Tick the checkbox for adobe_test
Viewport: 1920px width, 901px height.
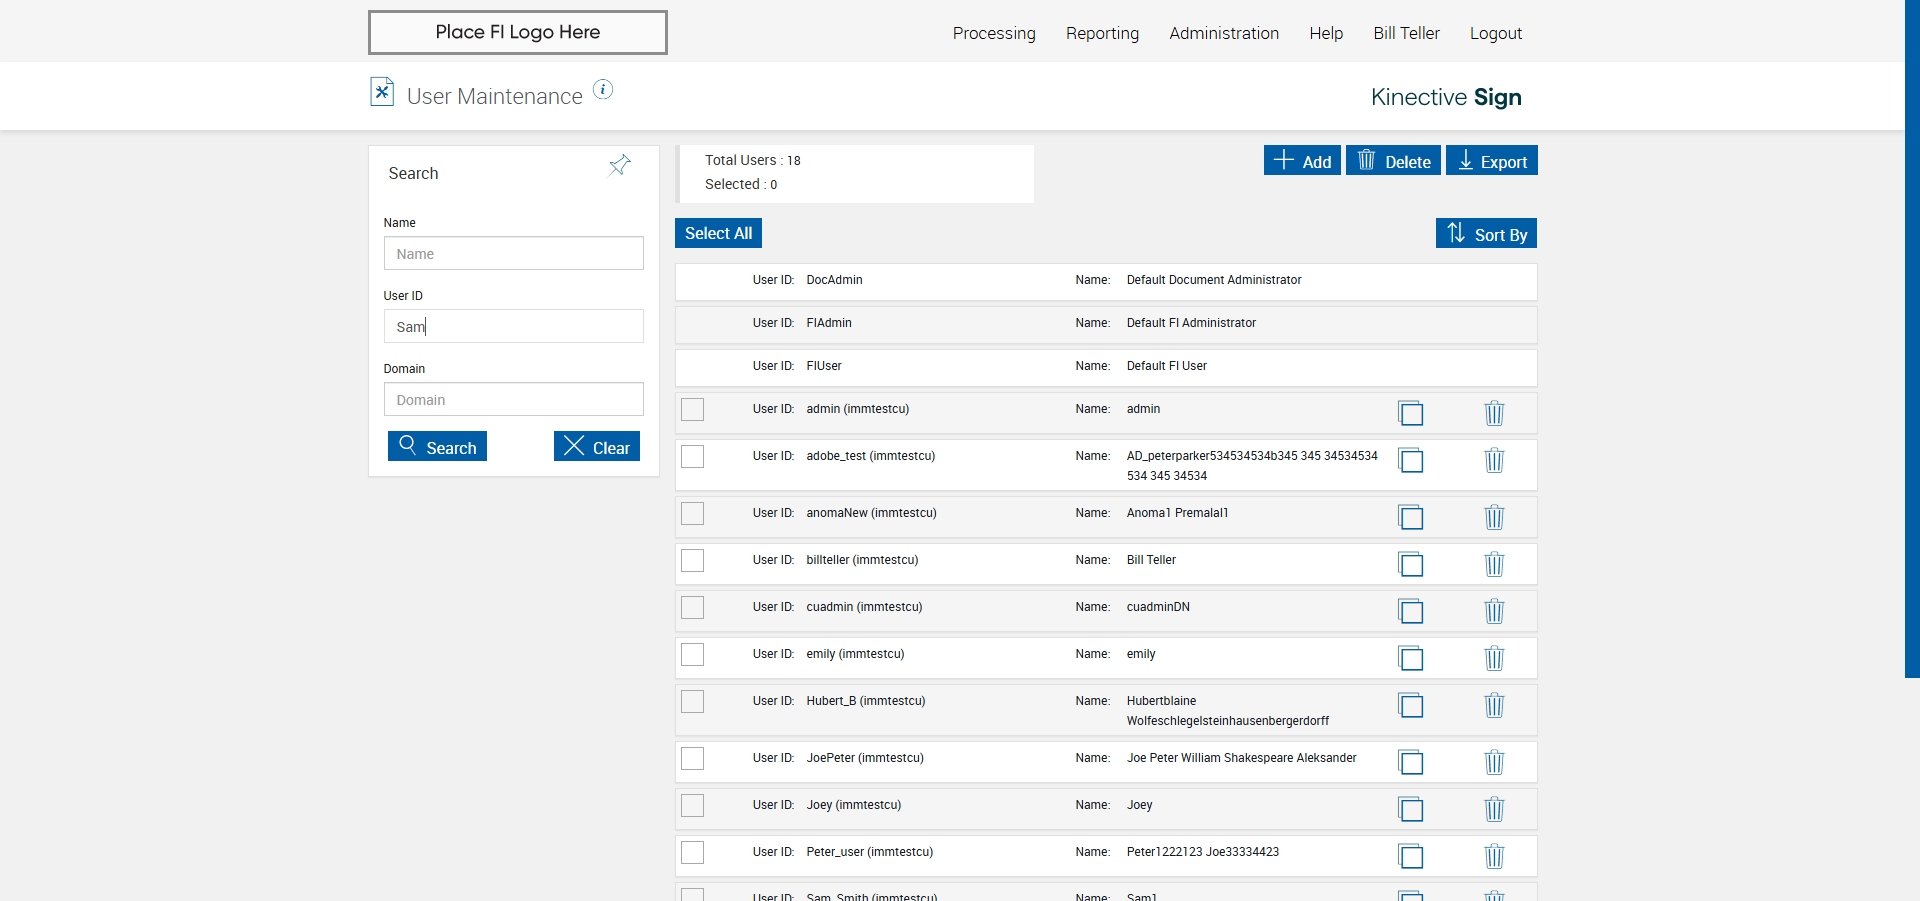[x=692, y=456]
